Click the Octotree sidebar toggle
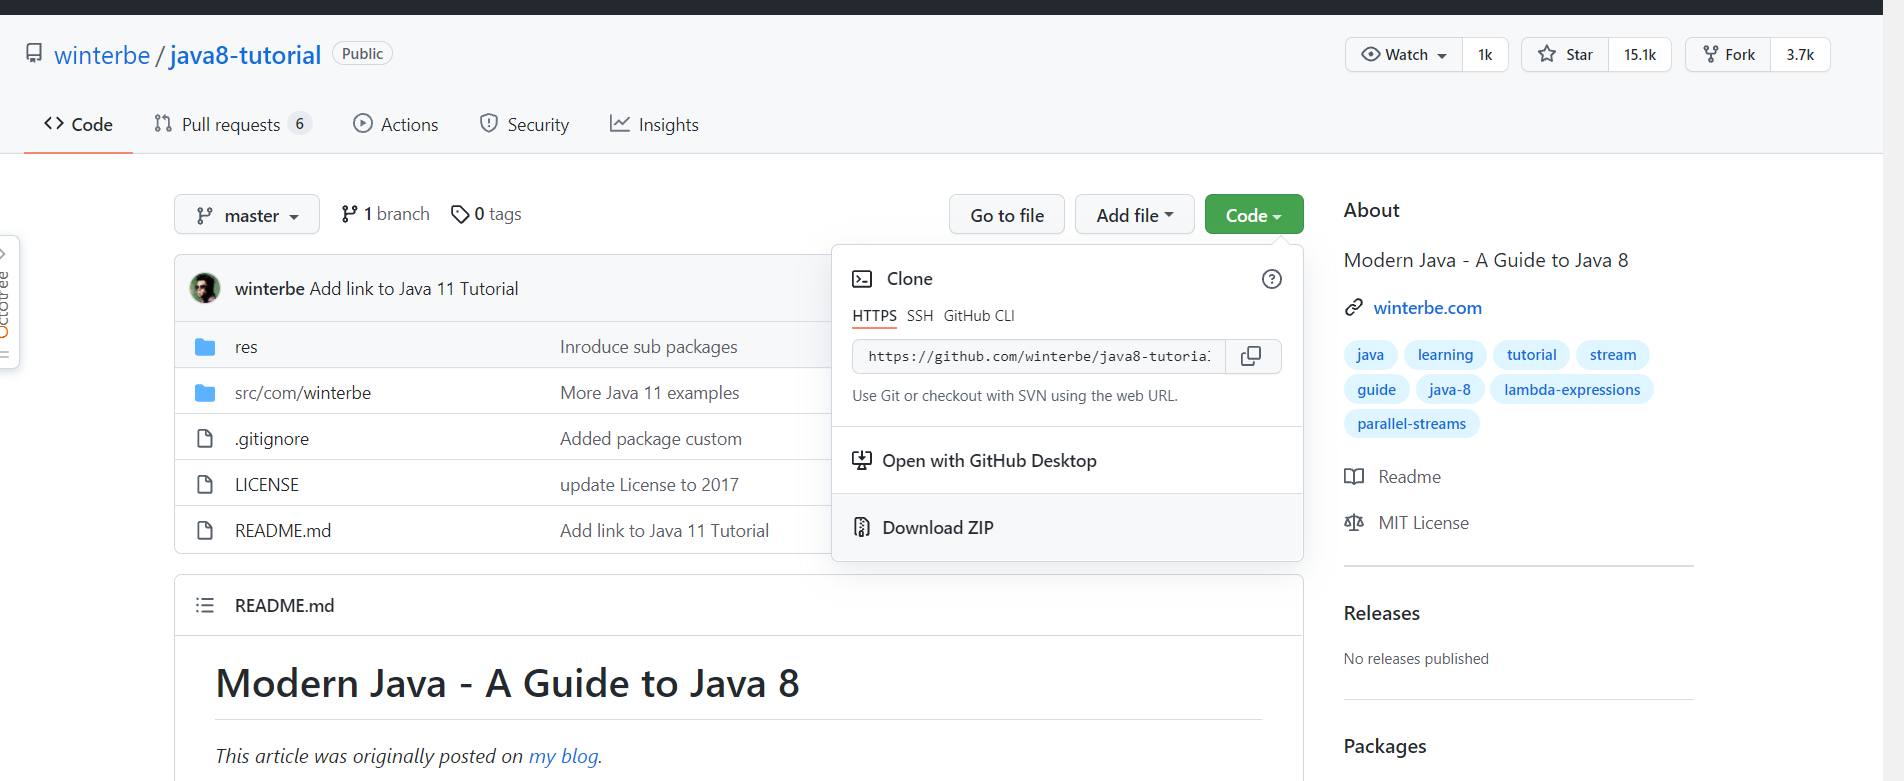 tap(8, 302)
